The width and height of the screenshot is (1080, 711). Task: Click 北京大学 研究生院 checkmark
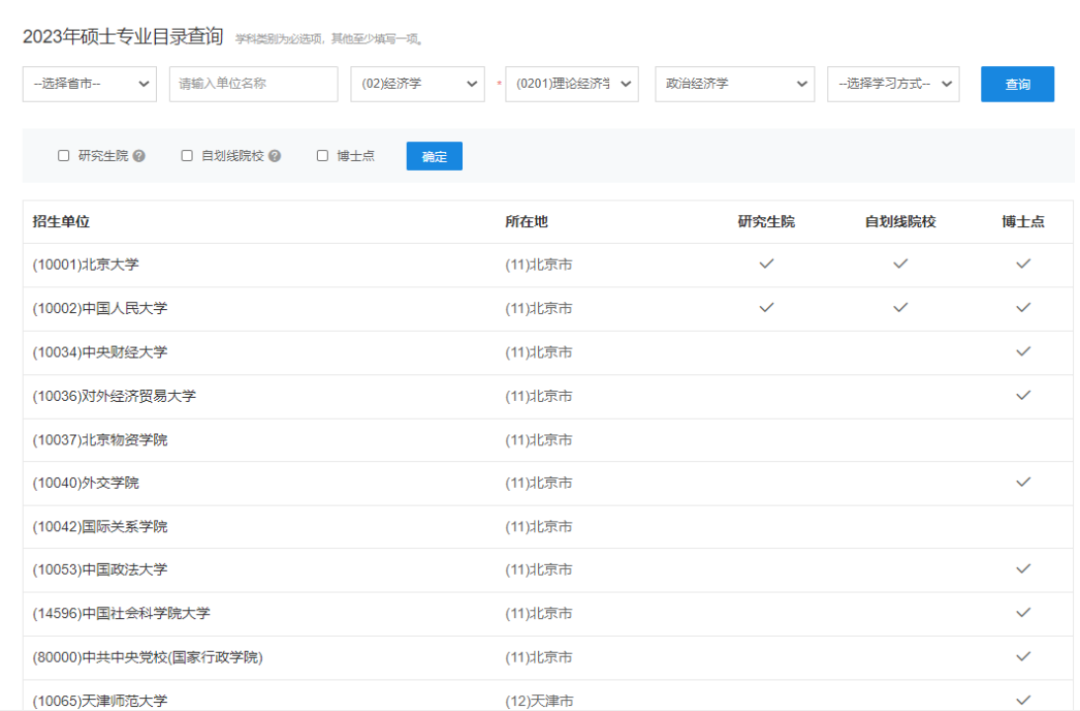click(x=767, y=264)
